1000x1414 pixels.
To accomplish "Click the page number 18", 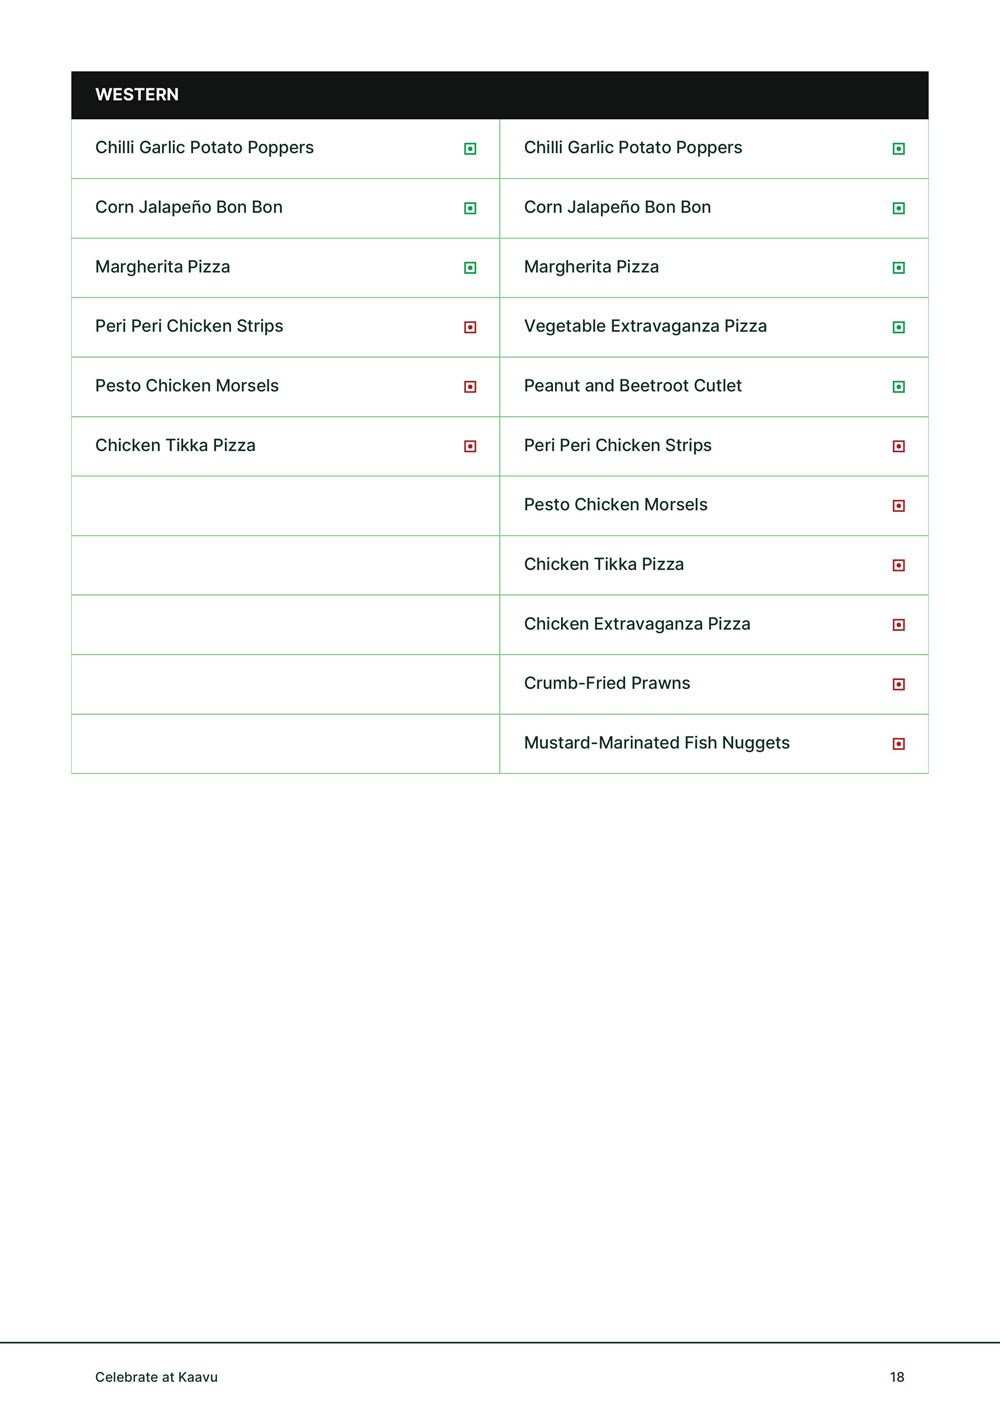I will [897, 1377].
